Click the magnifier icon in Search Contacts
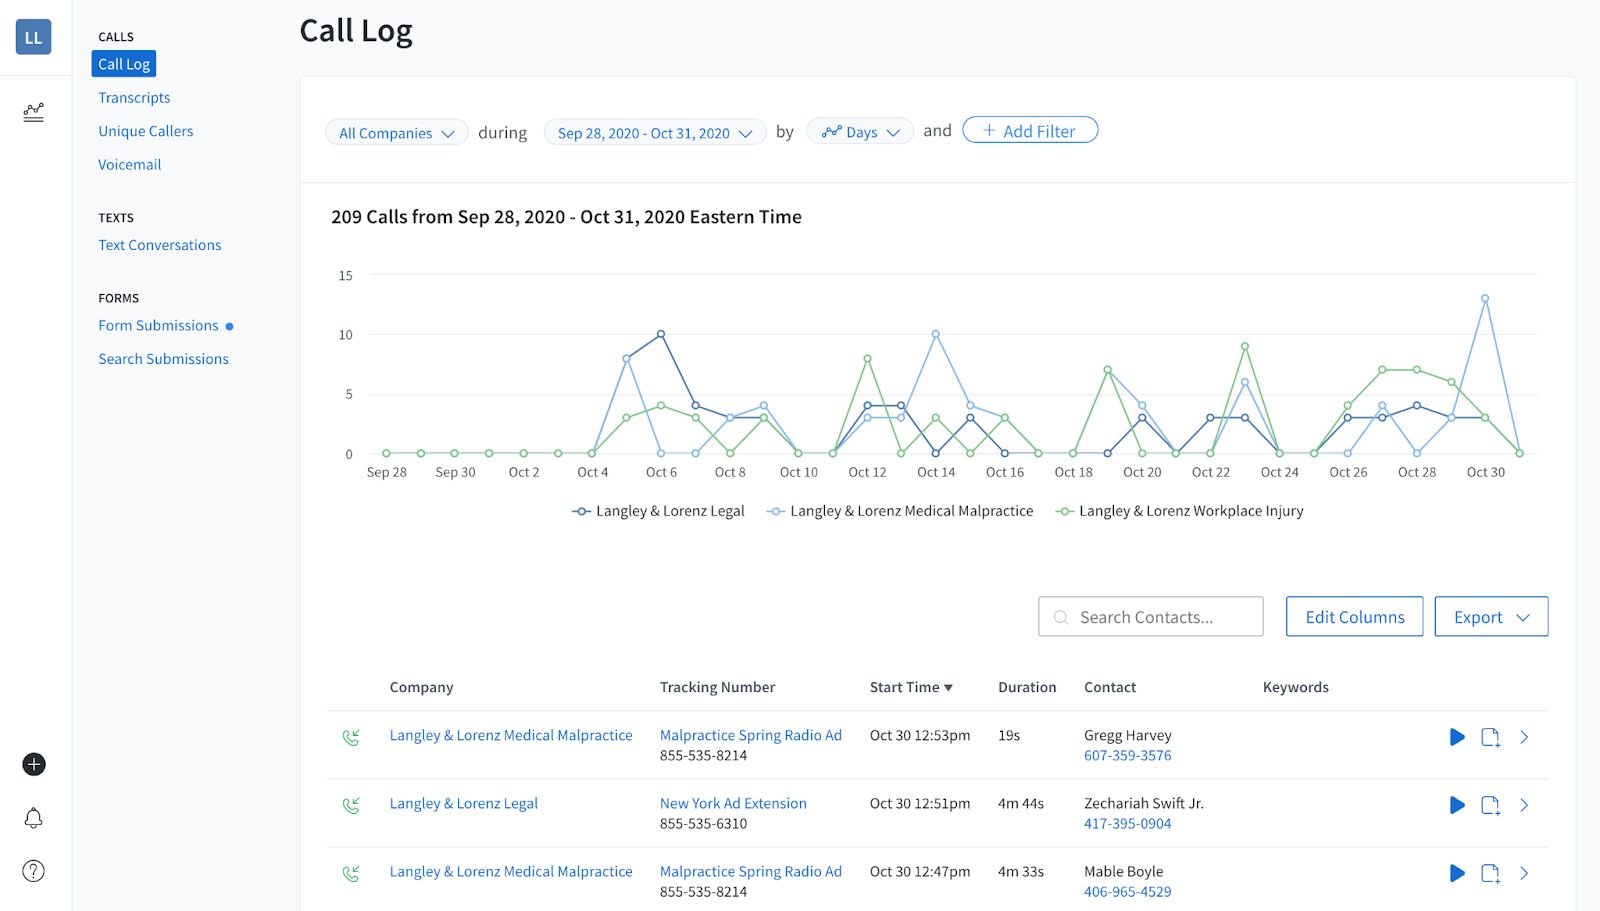Image resolution: width=1600 pixels, height=911 pixels. pos(1061,617)
